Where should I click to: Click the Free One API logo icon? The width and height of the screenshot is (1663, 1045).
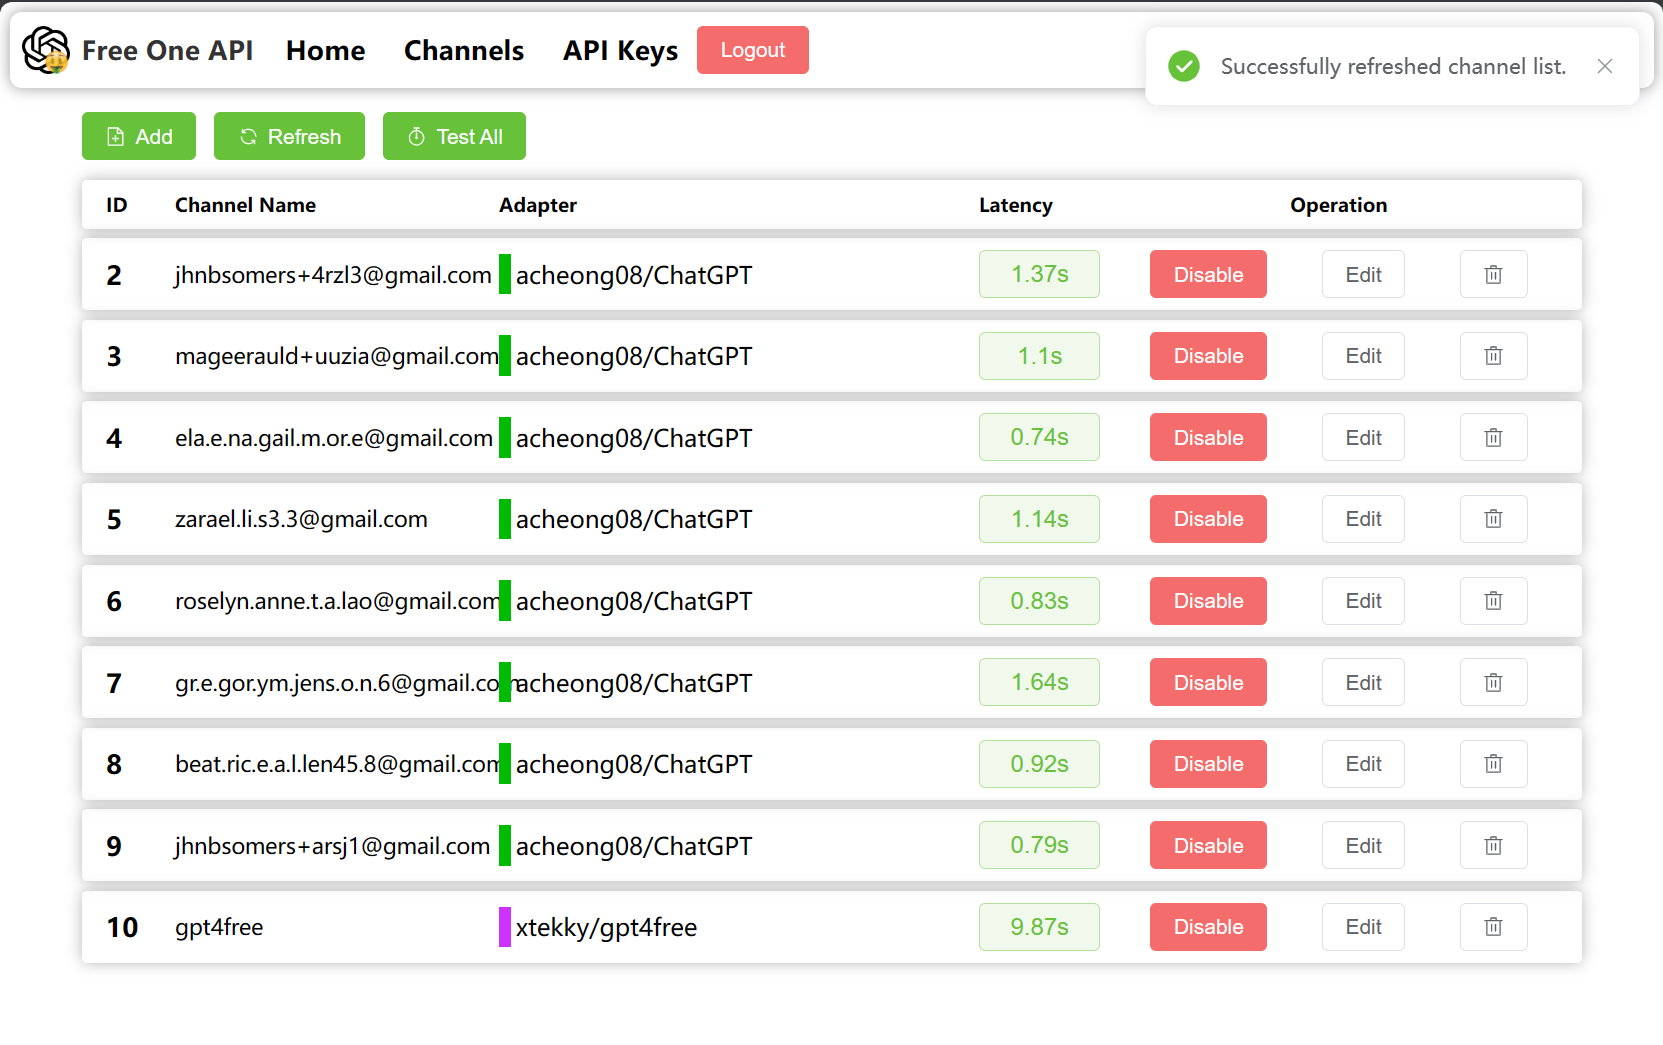[46, 50]
